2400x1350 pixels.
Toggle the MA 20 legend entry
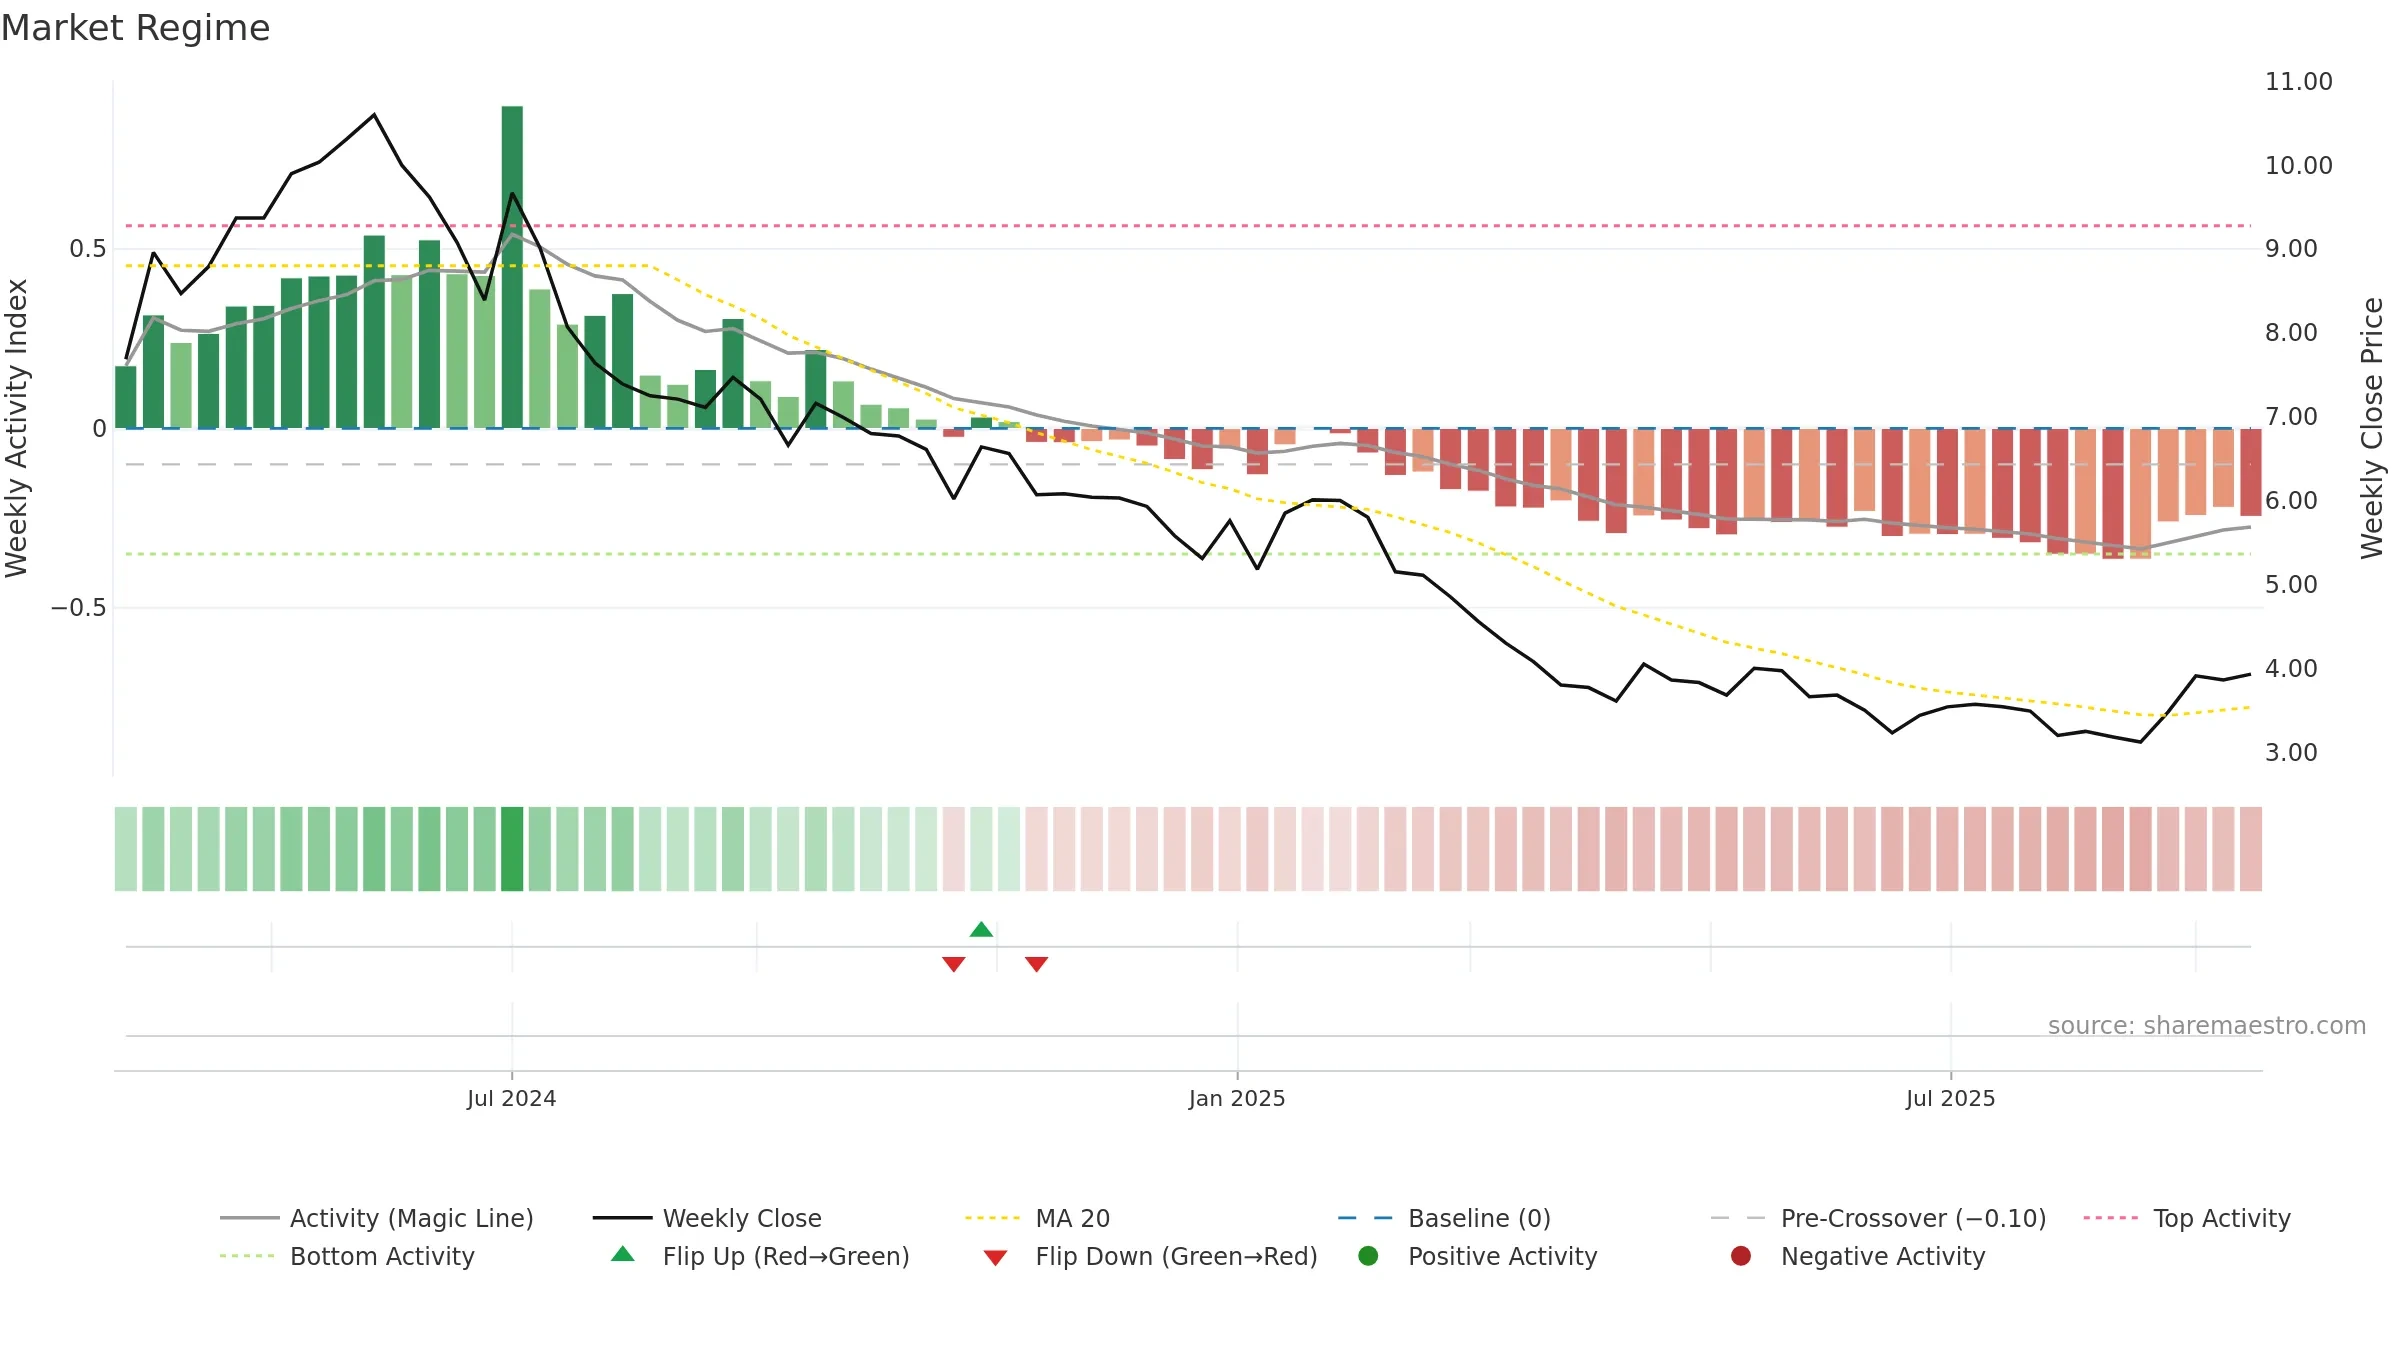click(x=1037, y=1218)
